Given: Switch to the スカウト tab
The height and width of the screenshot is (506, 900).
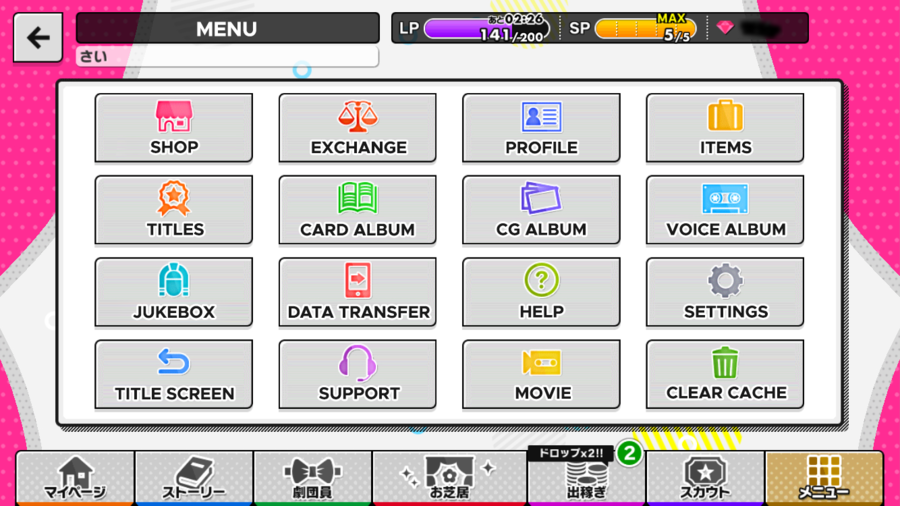Looking at the screenshot, I should [705, 478].
